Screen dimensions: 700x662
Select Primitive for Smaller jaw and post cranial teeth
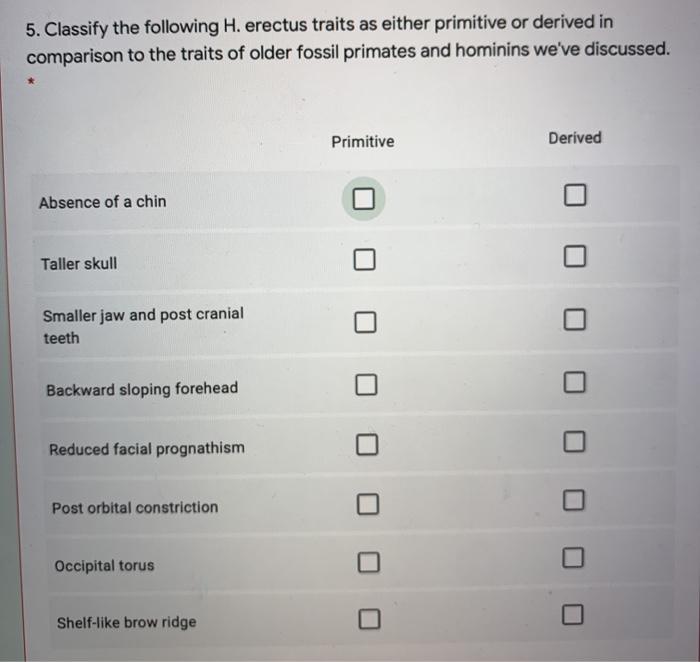tap(365, 322)
